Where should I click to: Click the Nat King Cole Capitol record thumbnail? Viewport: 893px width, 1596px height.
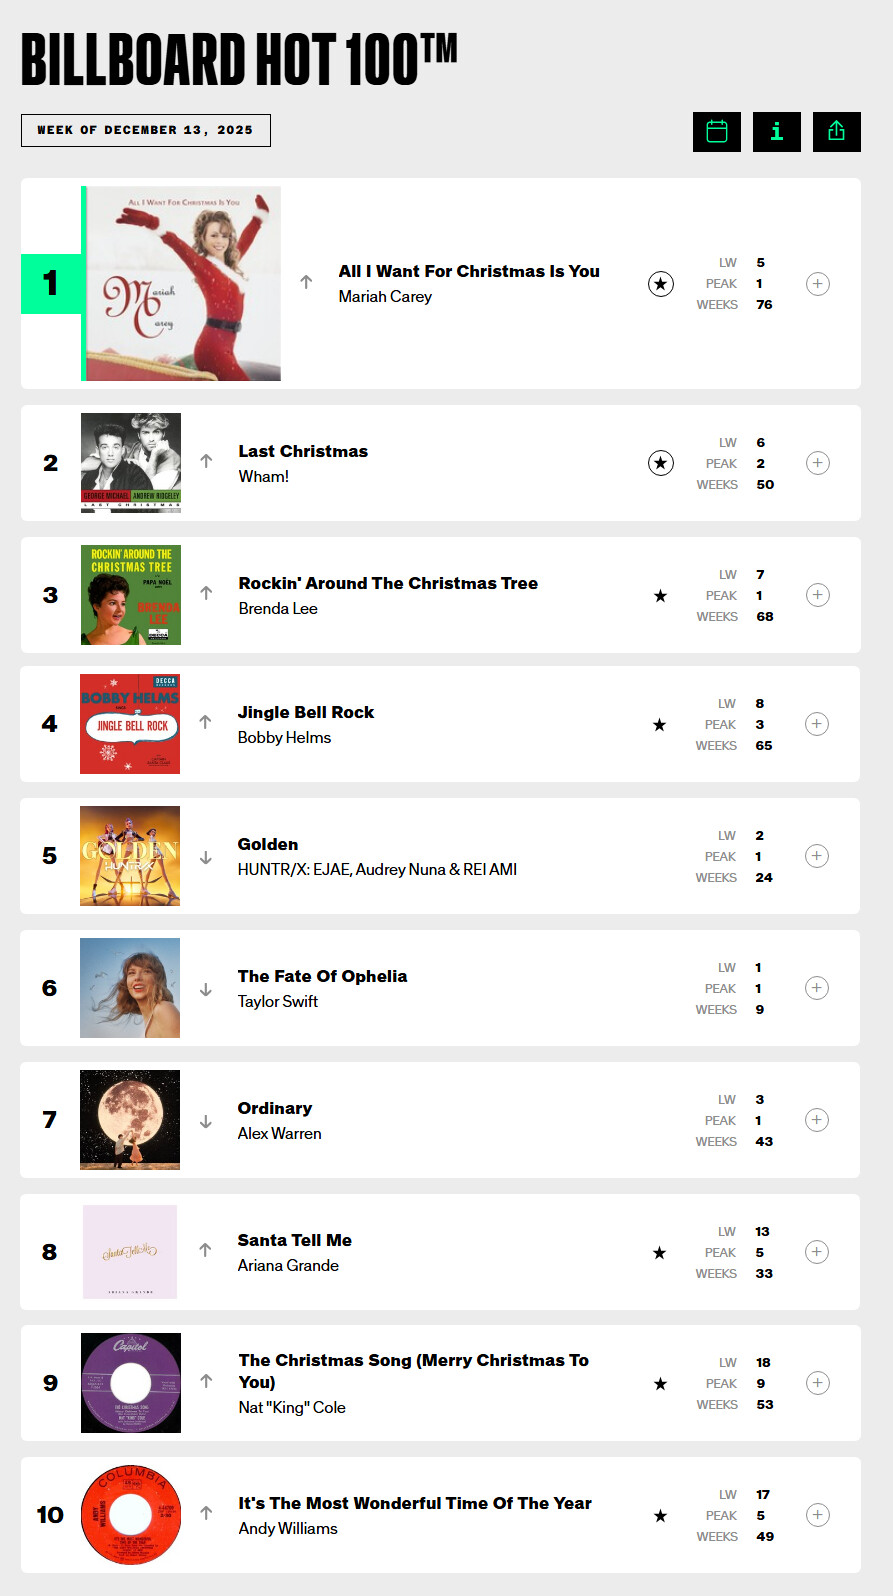pos(131,1383)
